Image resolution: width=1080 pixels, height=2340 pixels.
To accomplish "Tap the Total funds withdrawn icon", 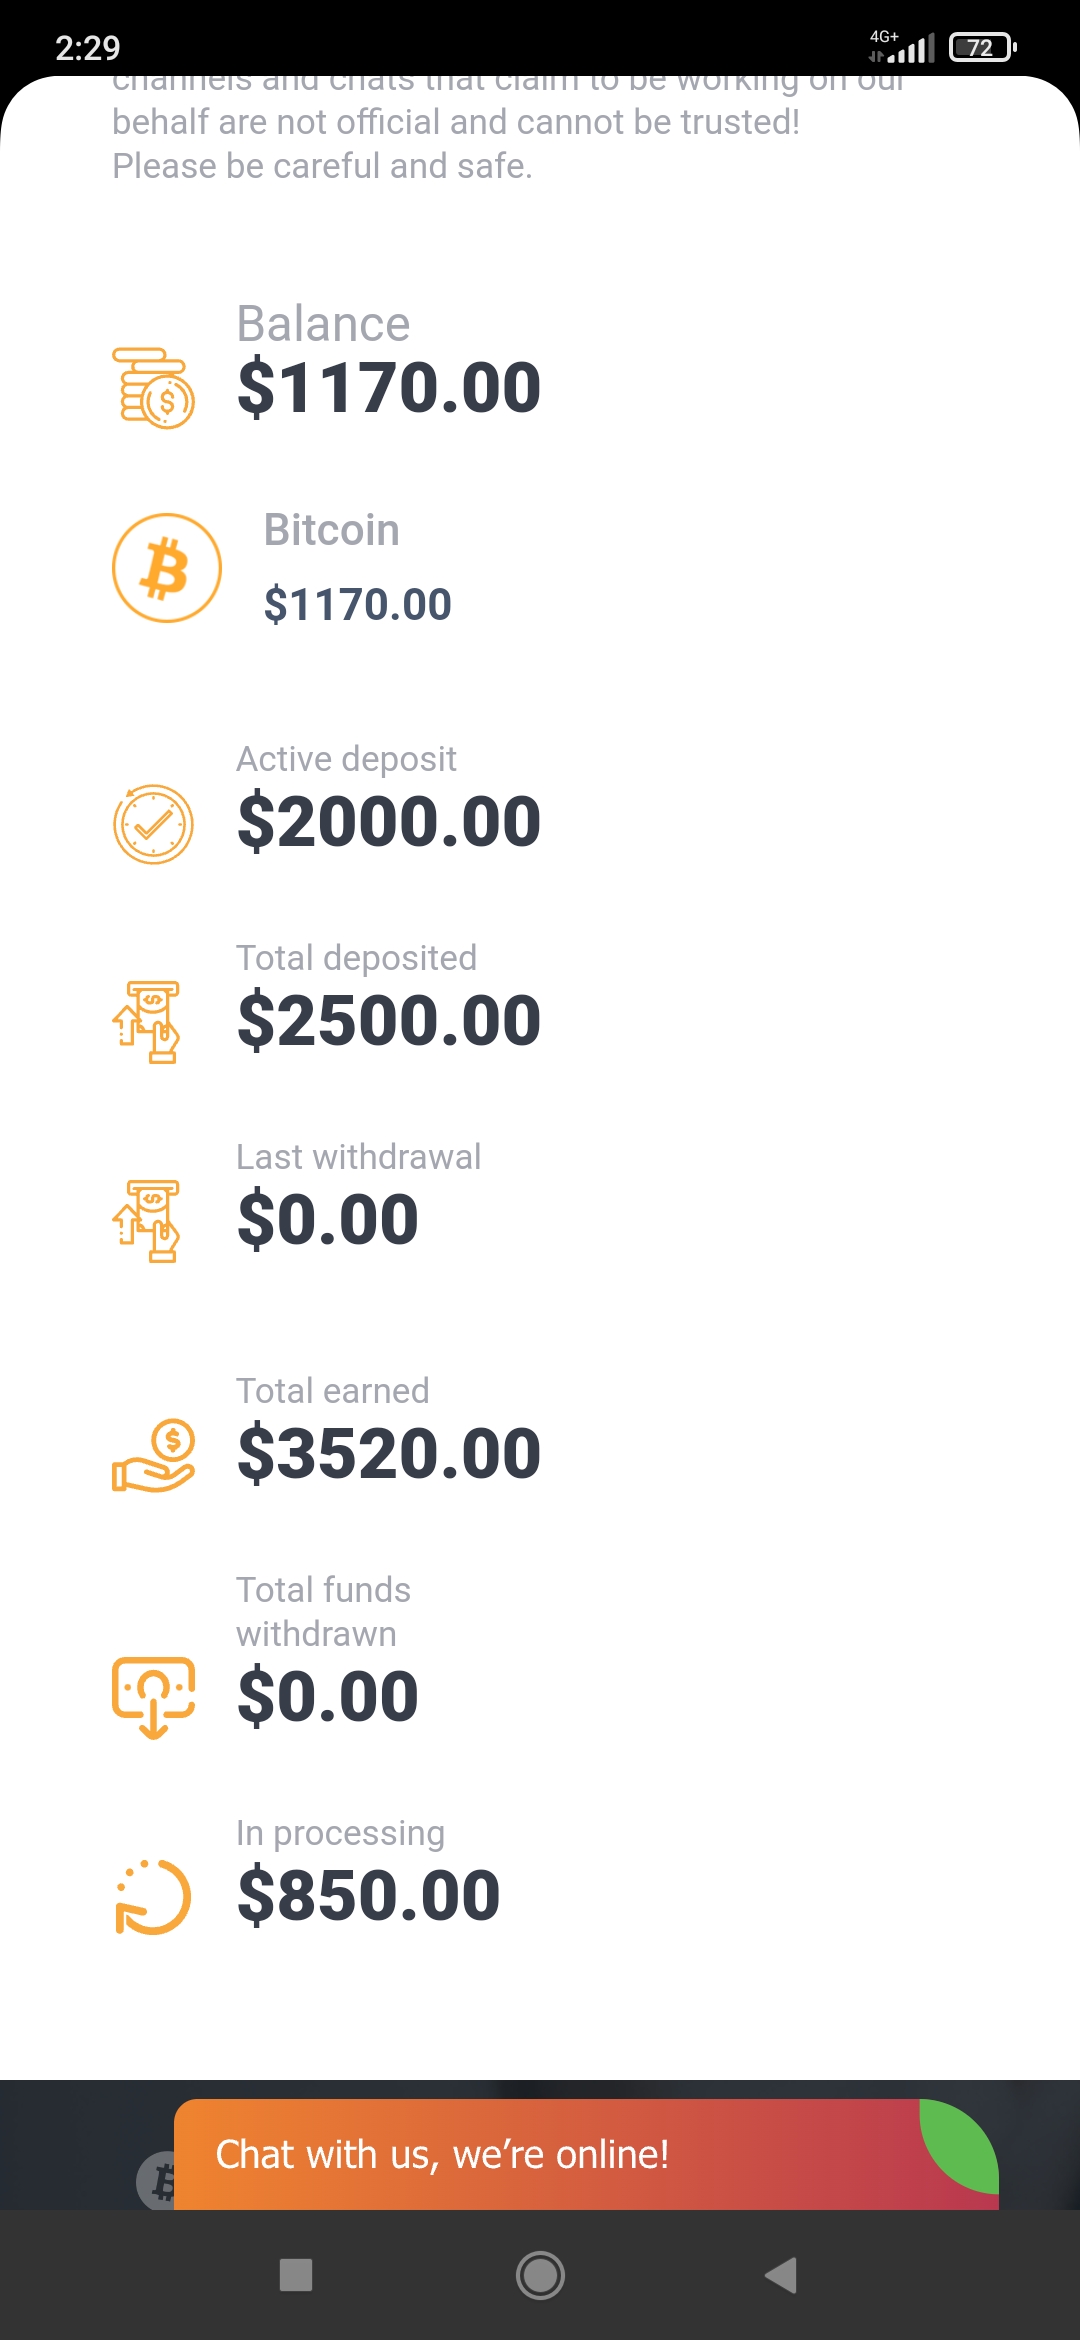I will (153, 1697).
